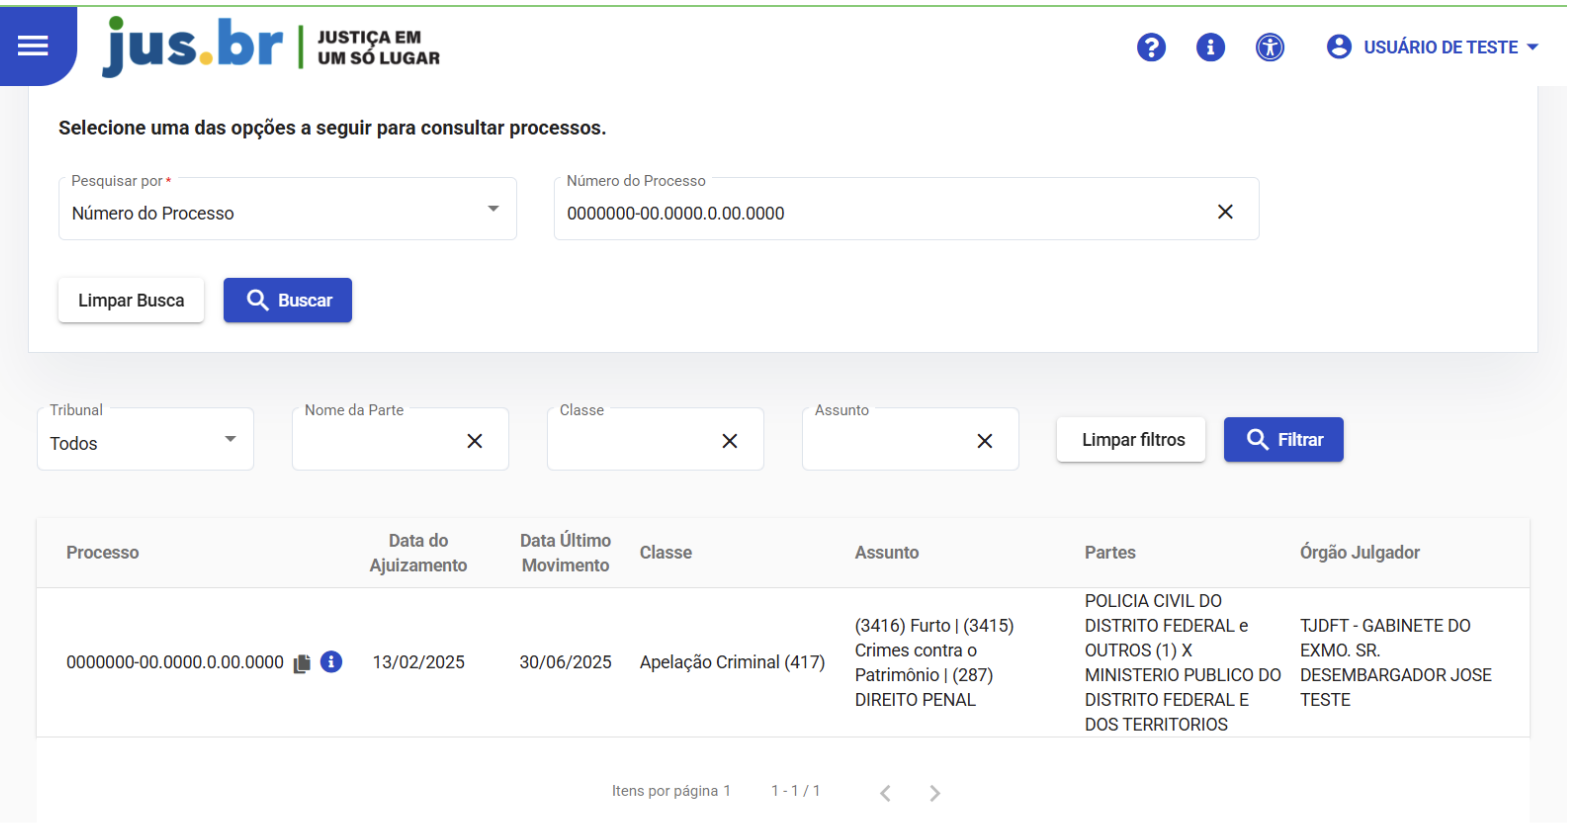Screen dimensions: 1570x840
Task: Copy the process number to clipboard
Action: tap(302, 663)
